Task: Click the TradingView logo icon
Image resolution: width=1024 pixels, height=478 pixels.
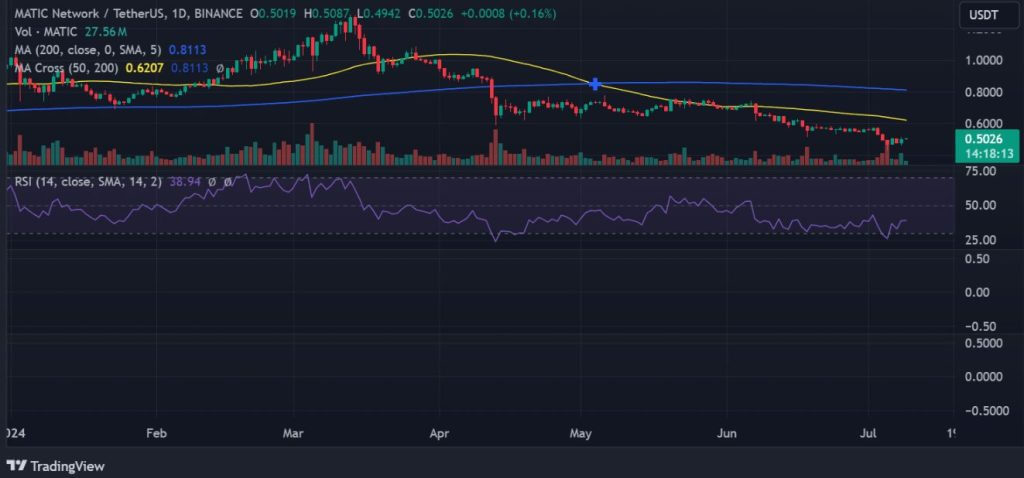Action: coord(16,466)
